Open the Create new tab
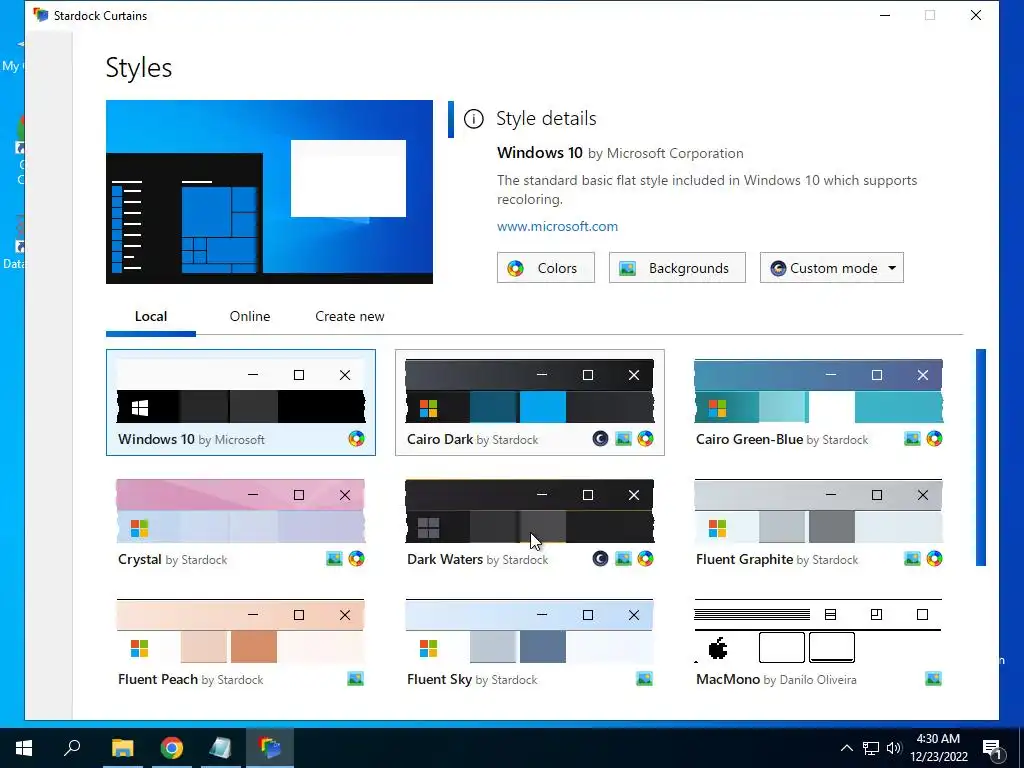This screenshot has width=1024, height=768. click(349, 316)
